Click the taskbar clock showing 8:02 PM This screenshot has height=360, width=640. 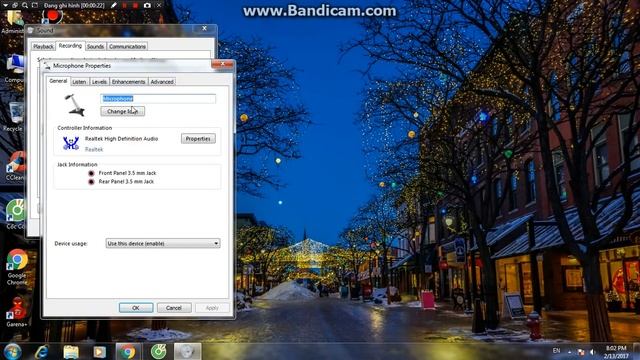click(616, 352)
